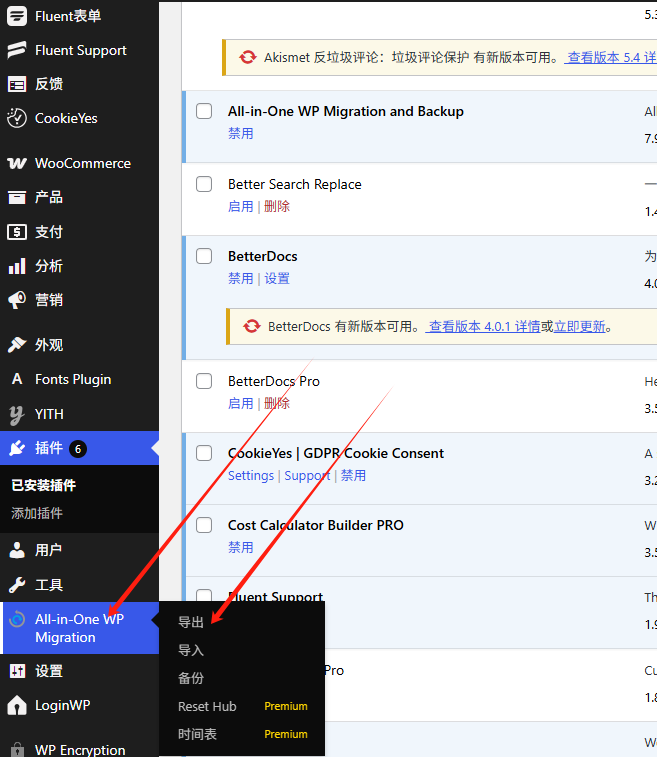Click the Fluent Support sidebar icon
The image size is (657, 757).
(x=17, y=50)
